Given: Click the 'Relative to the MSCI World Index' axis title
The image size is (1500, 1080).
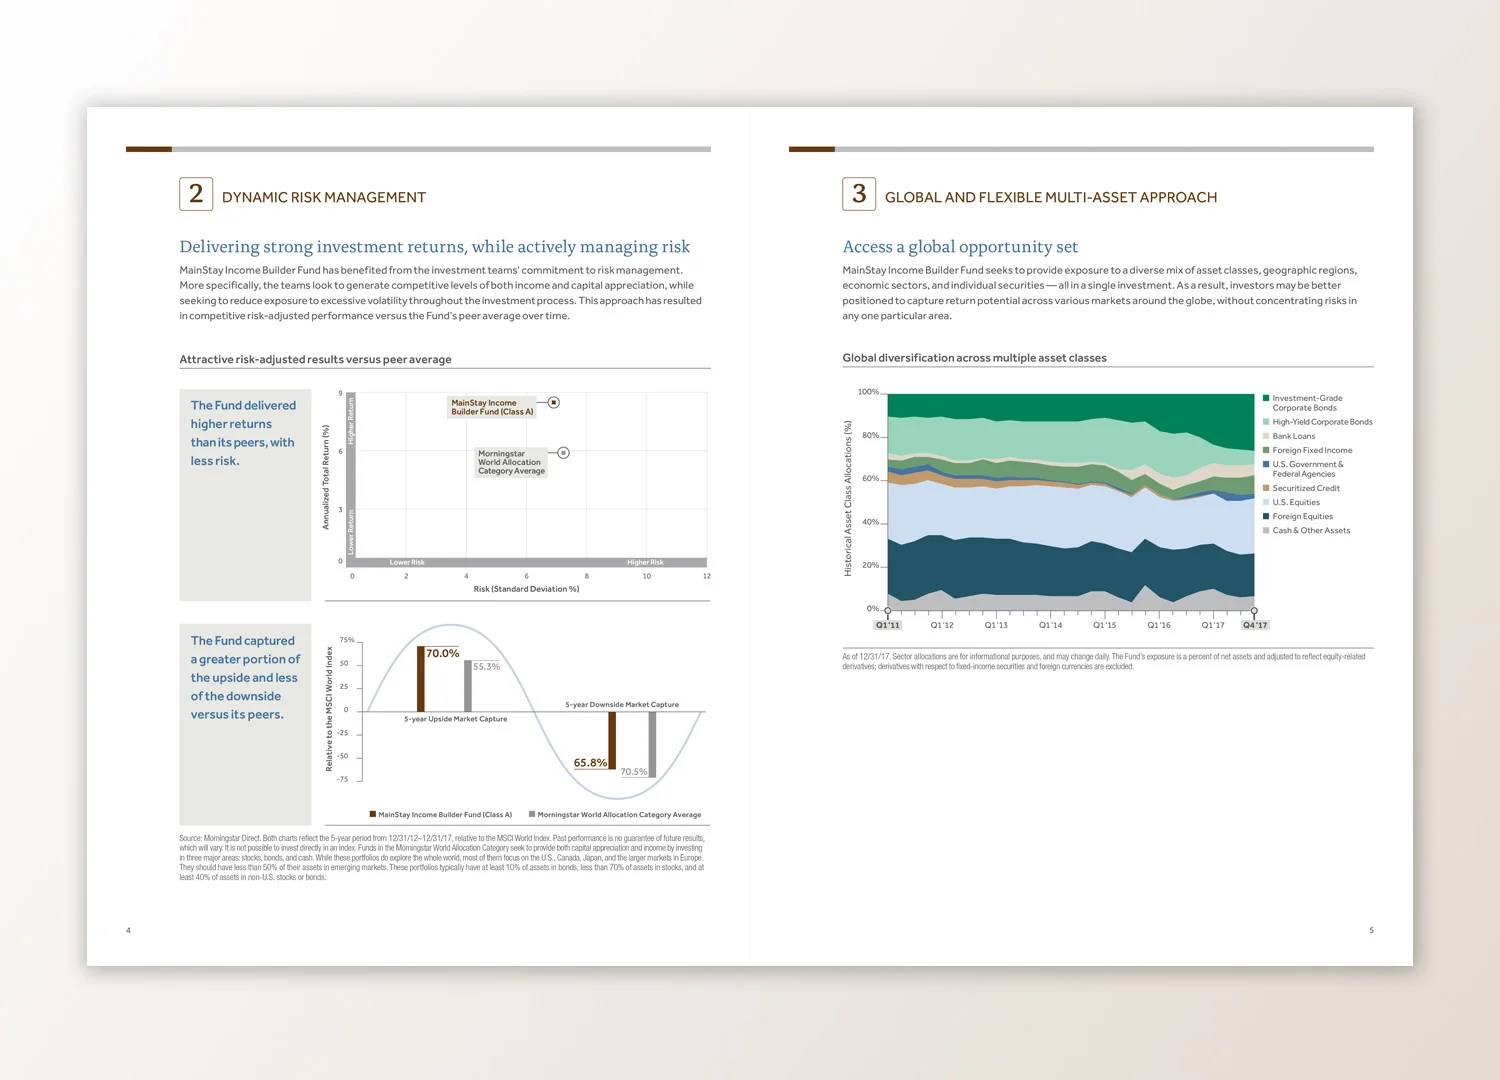Looking at the screenshot, I should click(x=330, y=709).
